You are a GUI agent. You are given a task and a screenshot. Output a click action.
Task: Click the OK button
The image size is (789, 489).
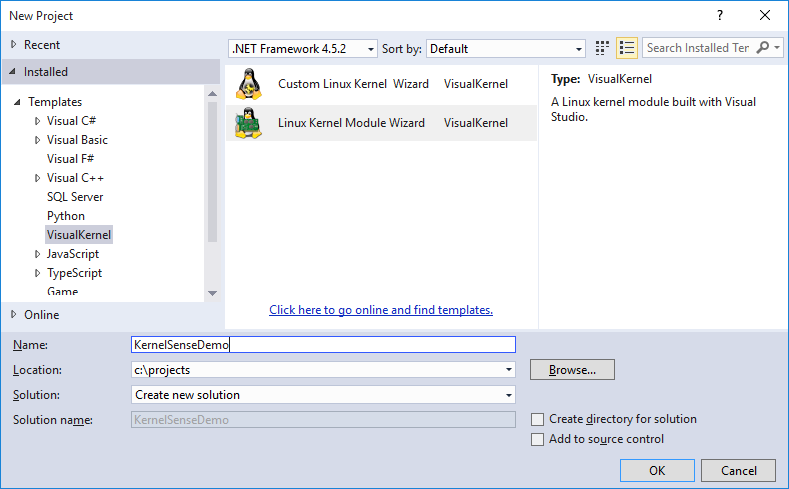click(657, 470)
